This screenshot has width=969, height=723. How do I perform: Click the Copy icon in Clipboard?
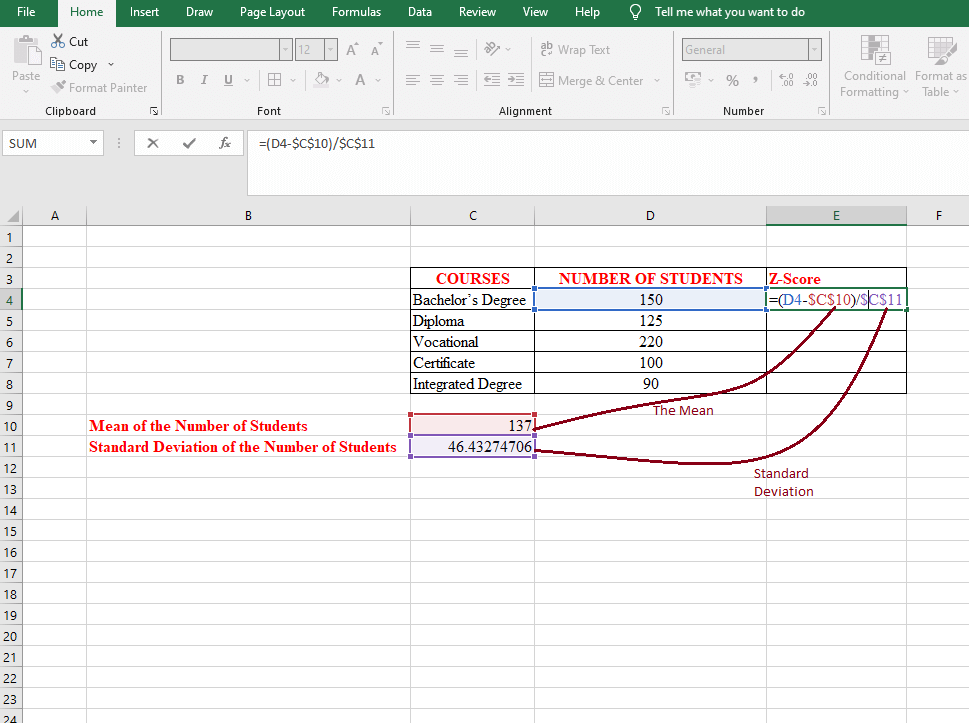(58, 64)
